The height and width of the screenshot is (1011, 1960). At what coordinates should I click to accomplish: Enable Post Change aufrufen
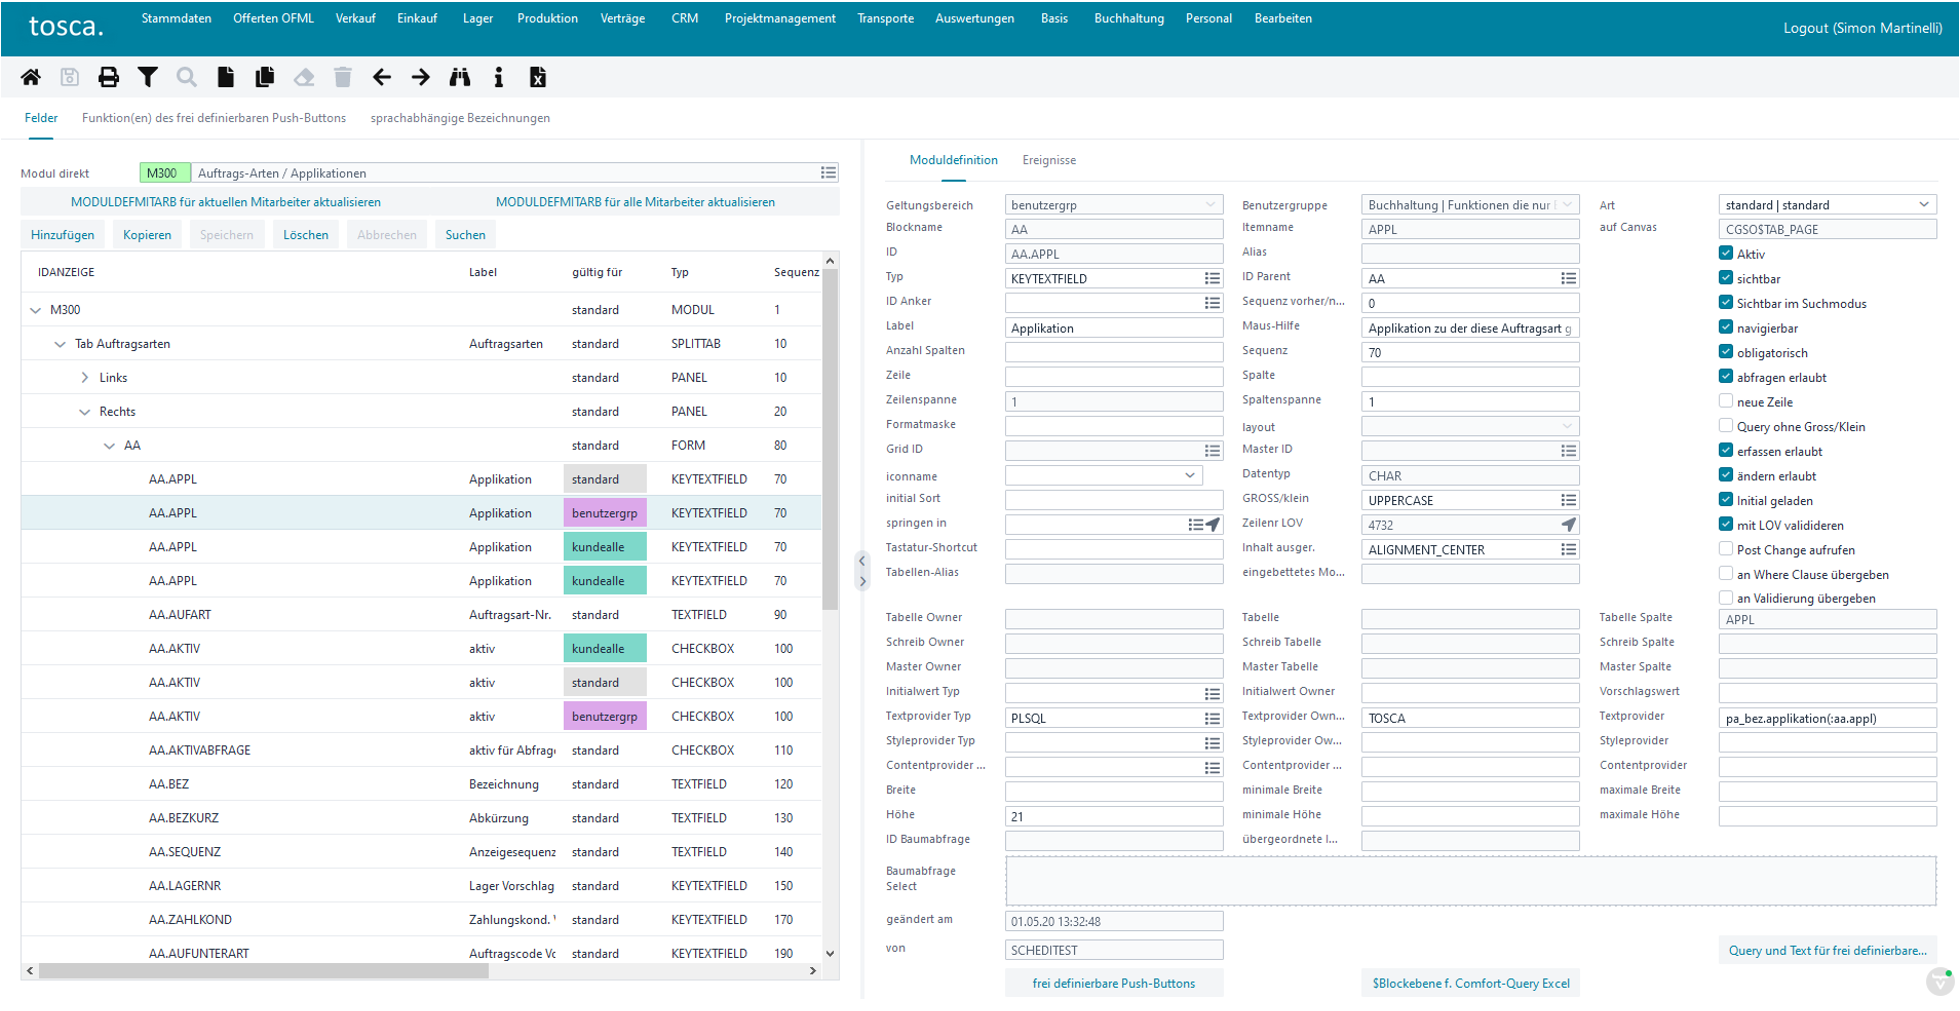1727,548
